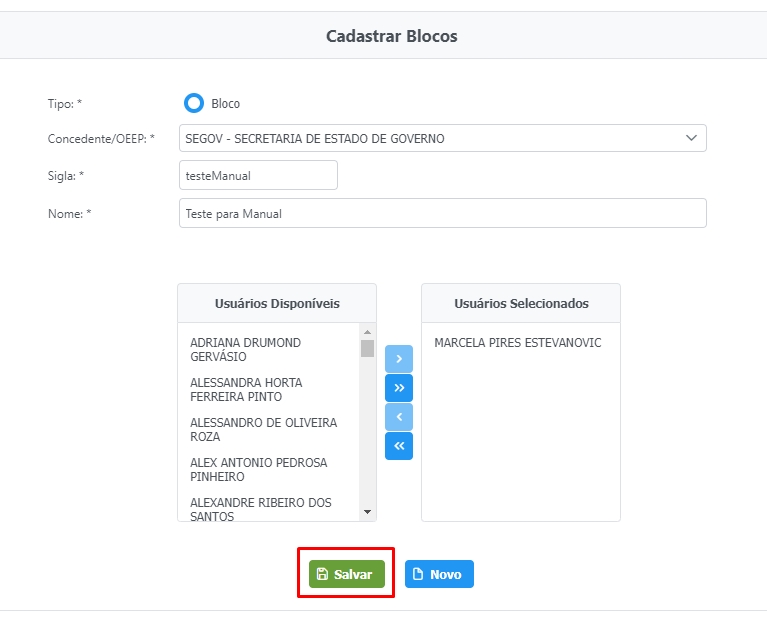767x624 pixels.
Task: Click the move-left single arrow button
Action: click(x=398, y=417)
